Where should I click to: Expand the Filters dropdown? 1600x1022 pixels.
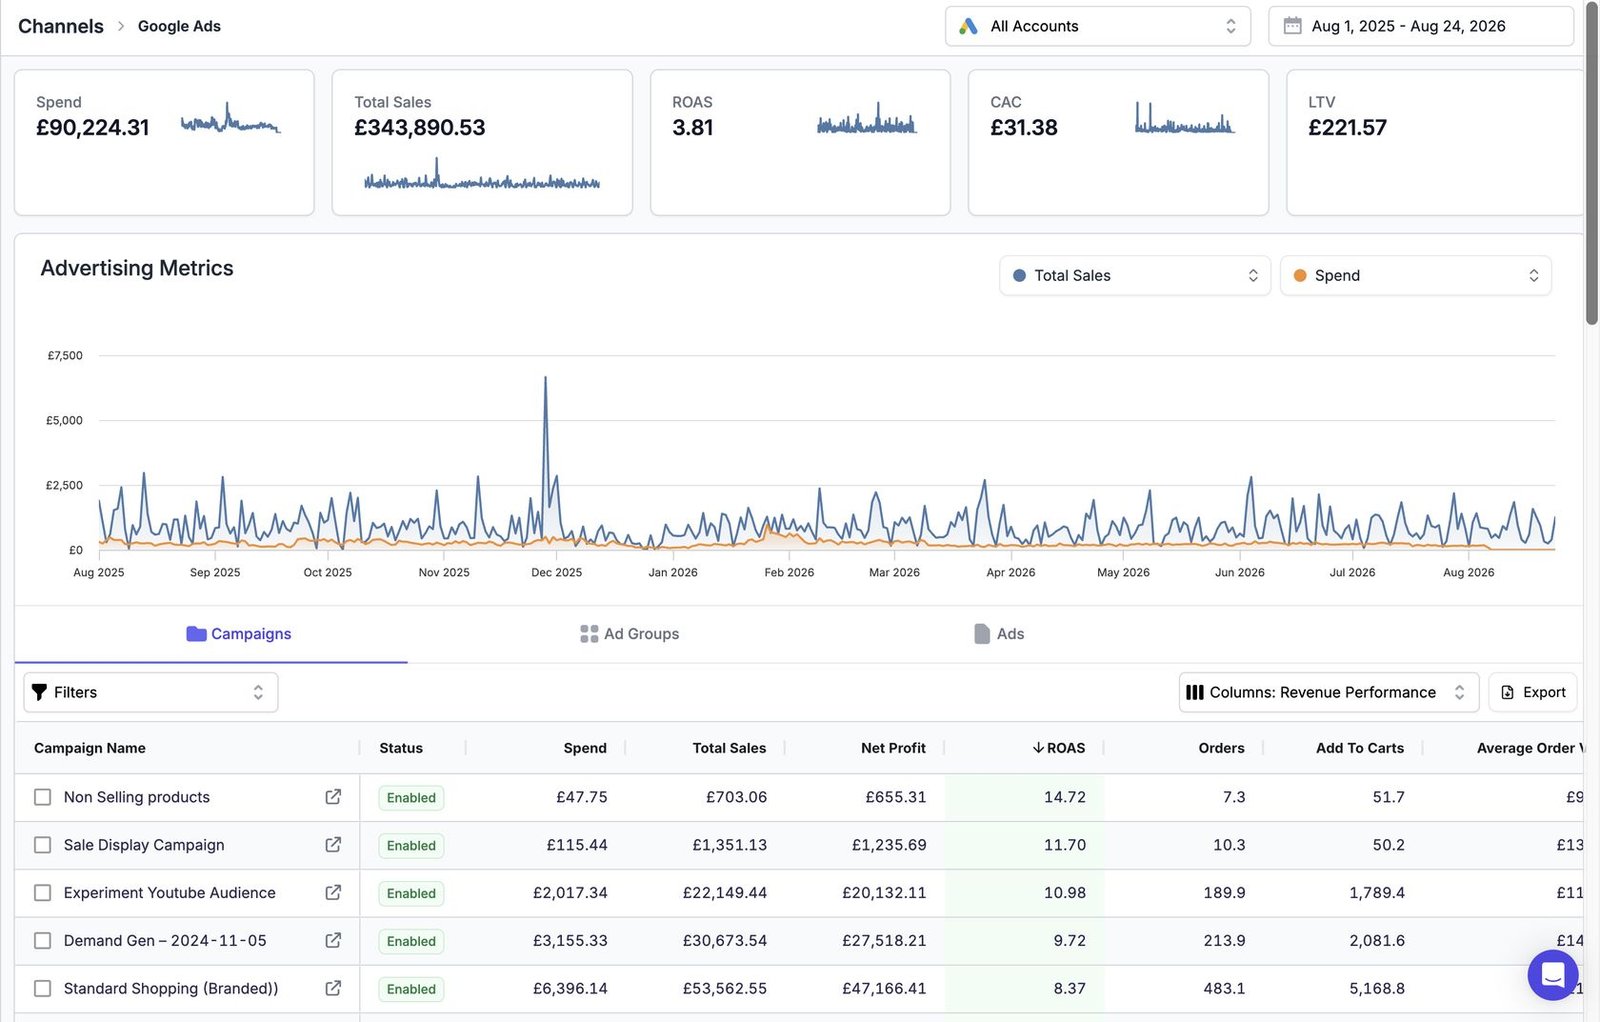[151, 692]
